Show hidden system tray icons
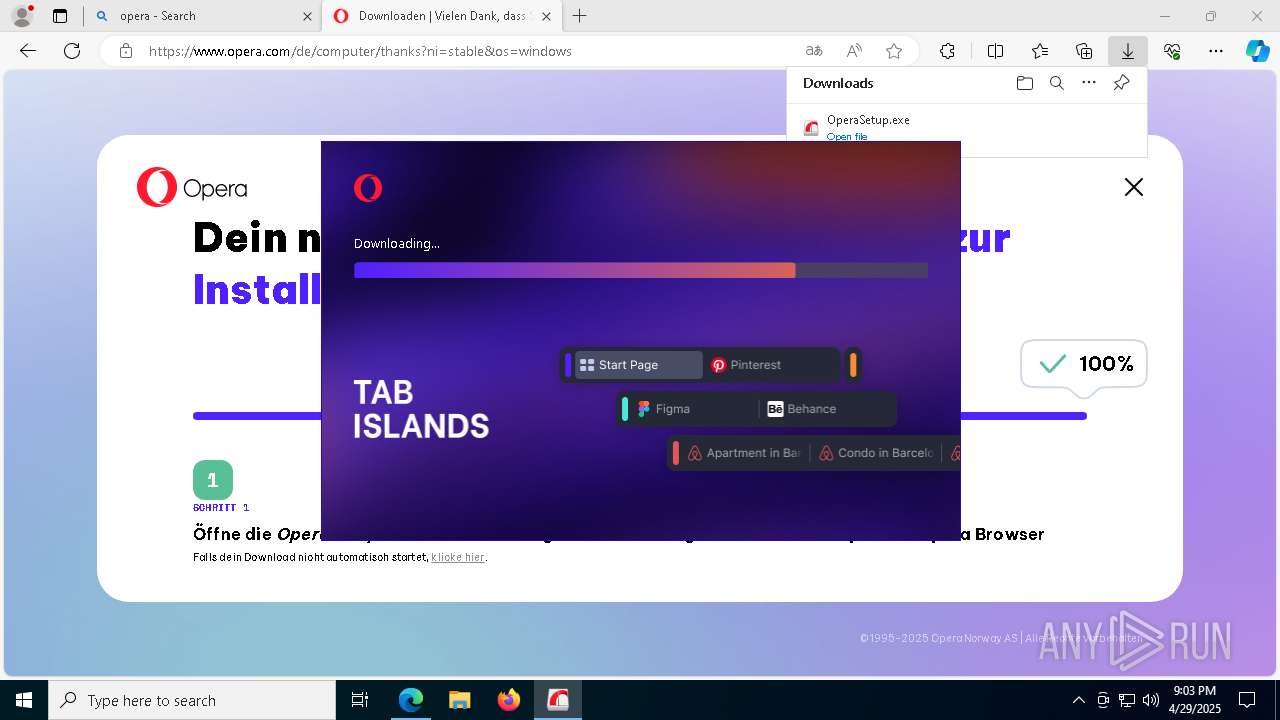Viewport: 1280px width, 720px height. click(1078, 700)
